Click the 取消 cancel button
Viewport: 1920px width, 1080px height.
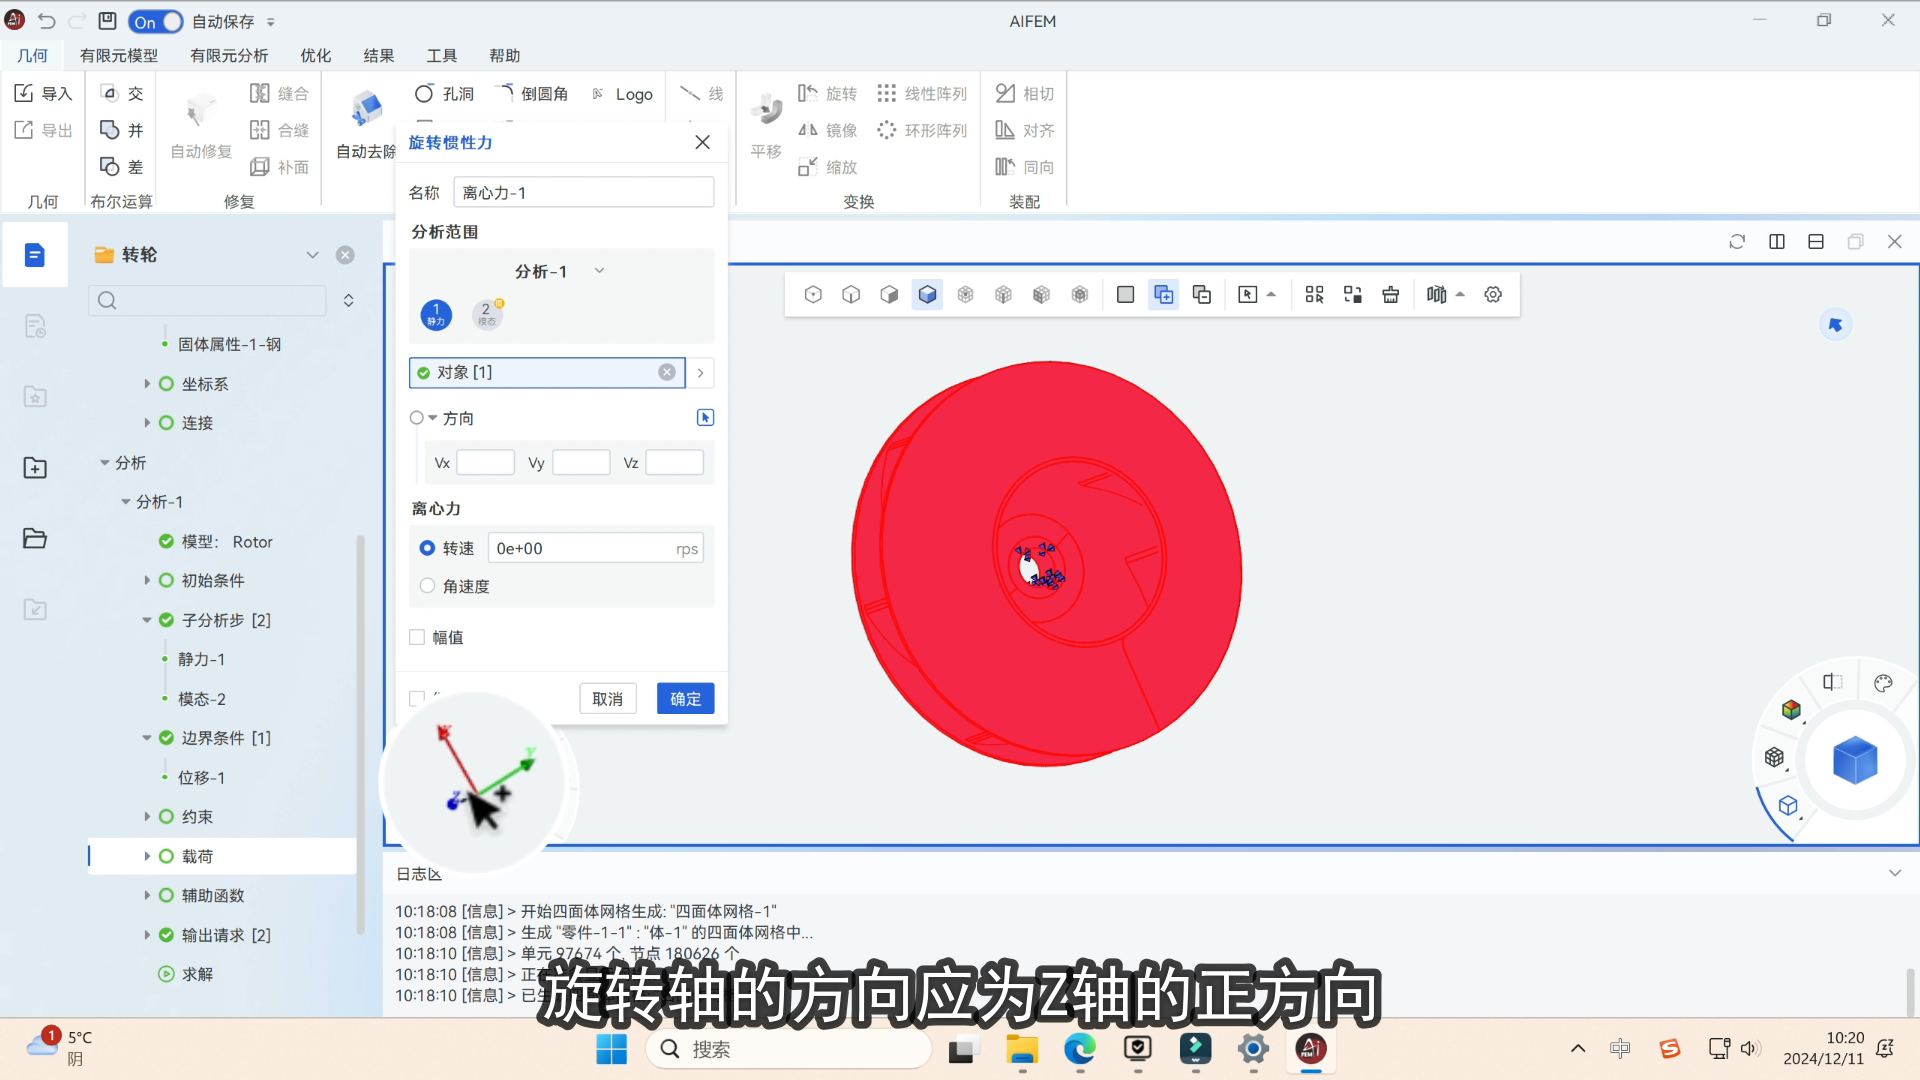(607, 699)
